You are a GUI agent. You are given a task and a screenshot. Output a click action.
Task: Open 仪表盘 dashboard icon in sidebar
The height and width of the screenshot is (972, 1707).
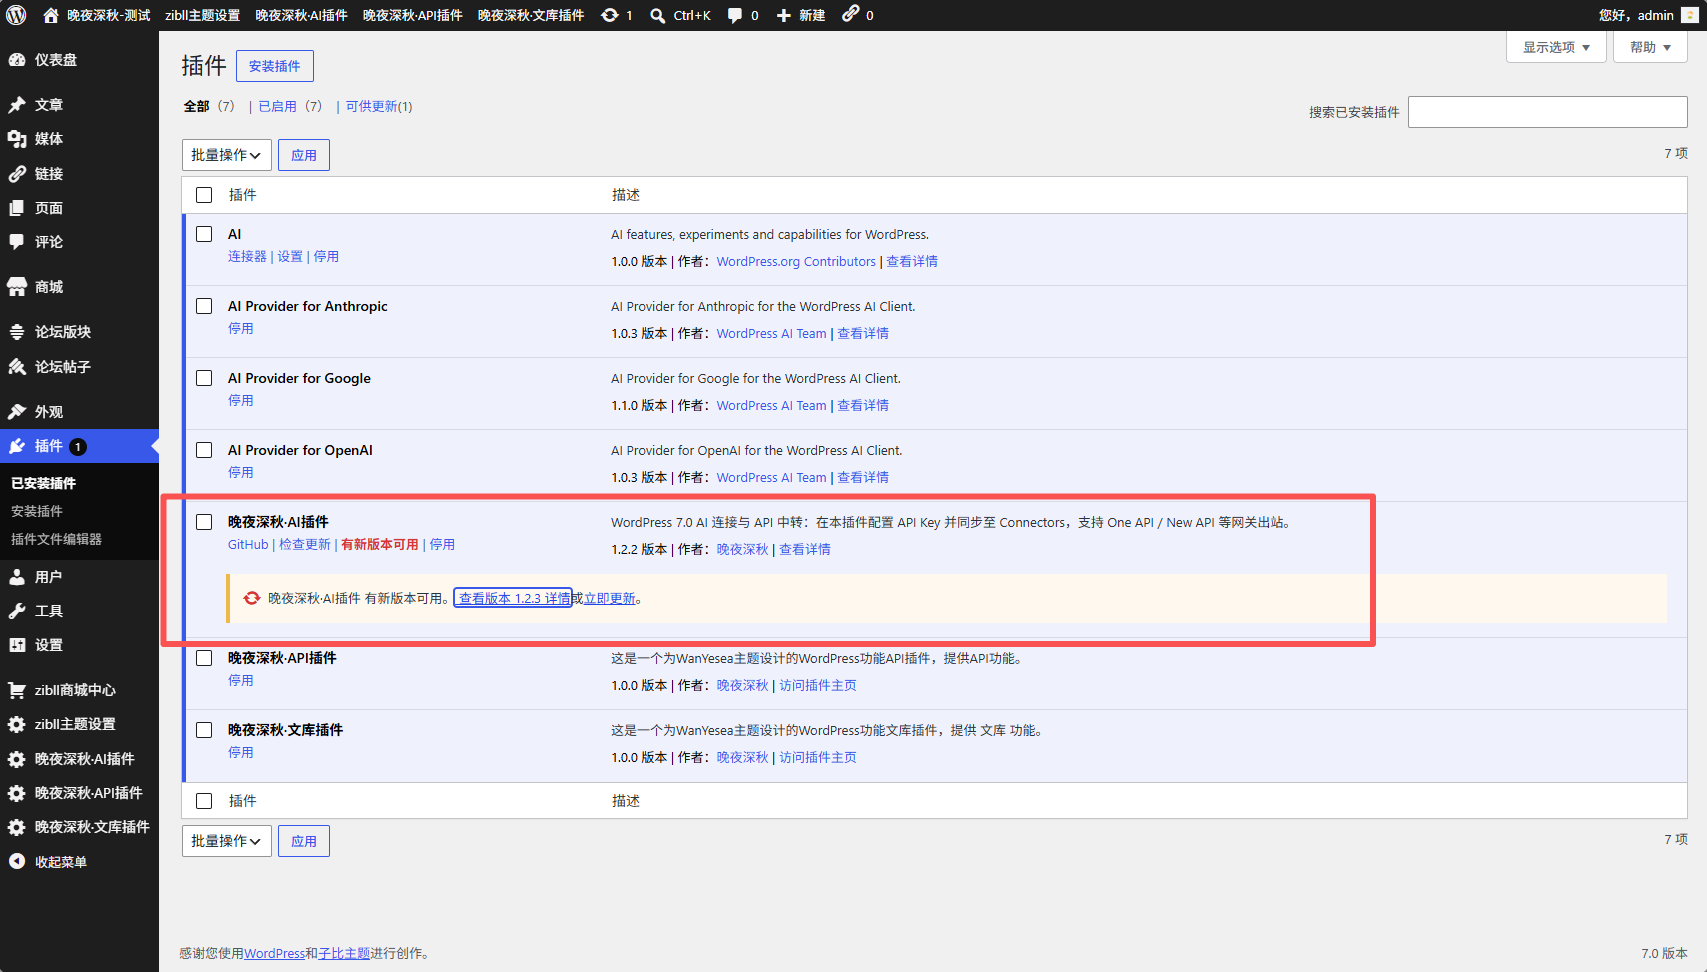tap(17, 60)
